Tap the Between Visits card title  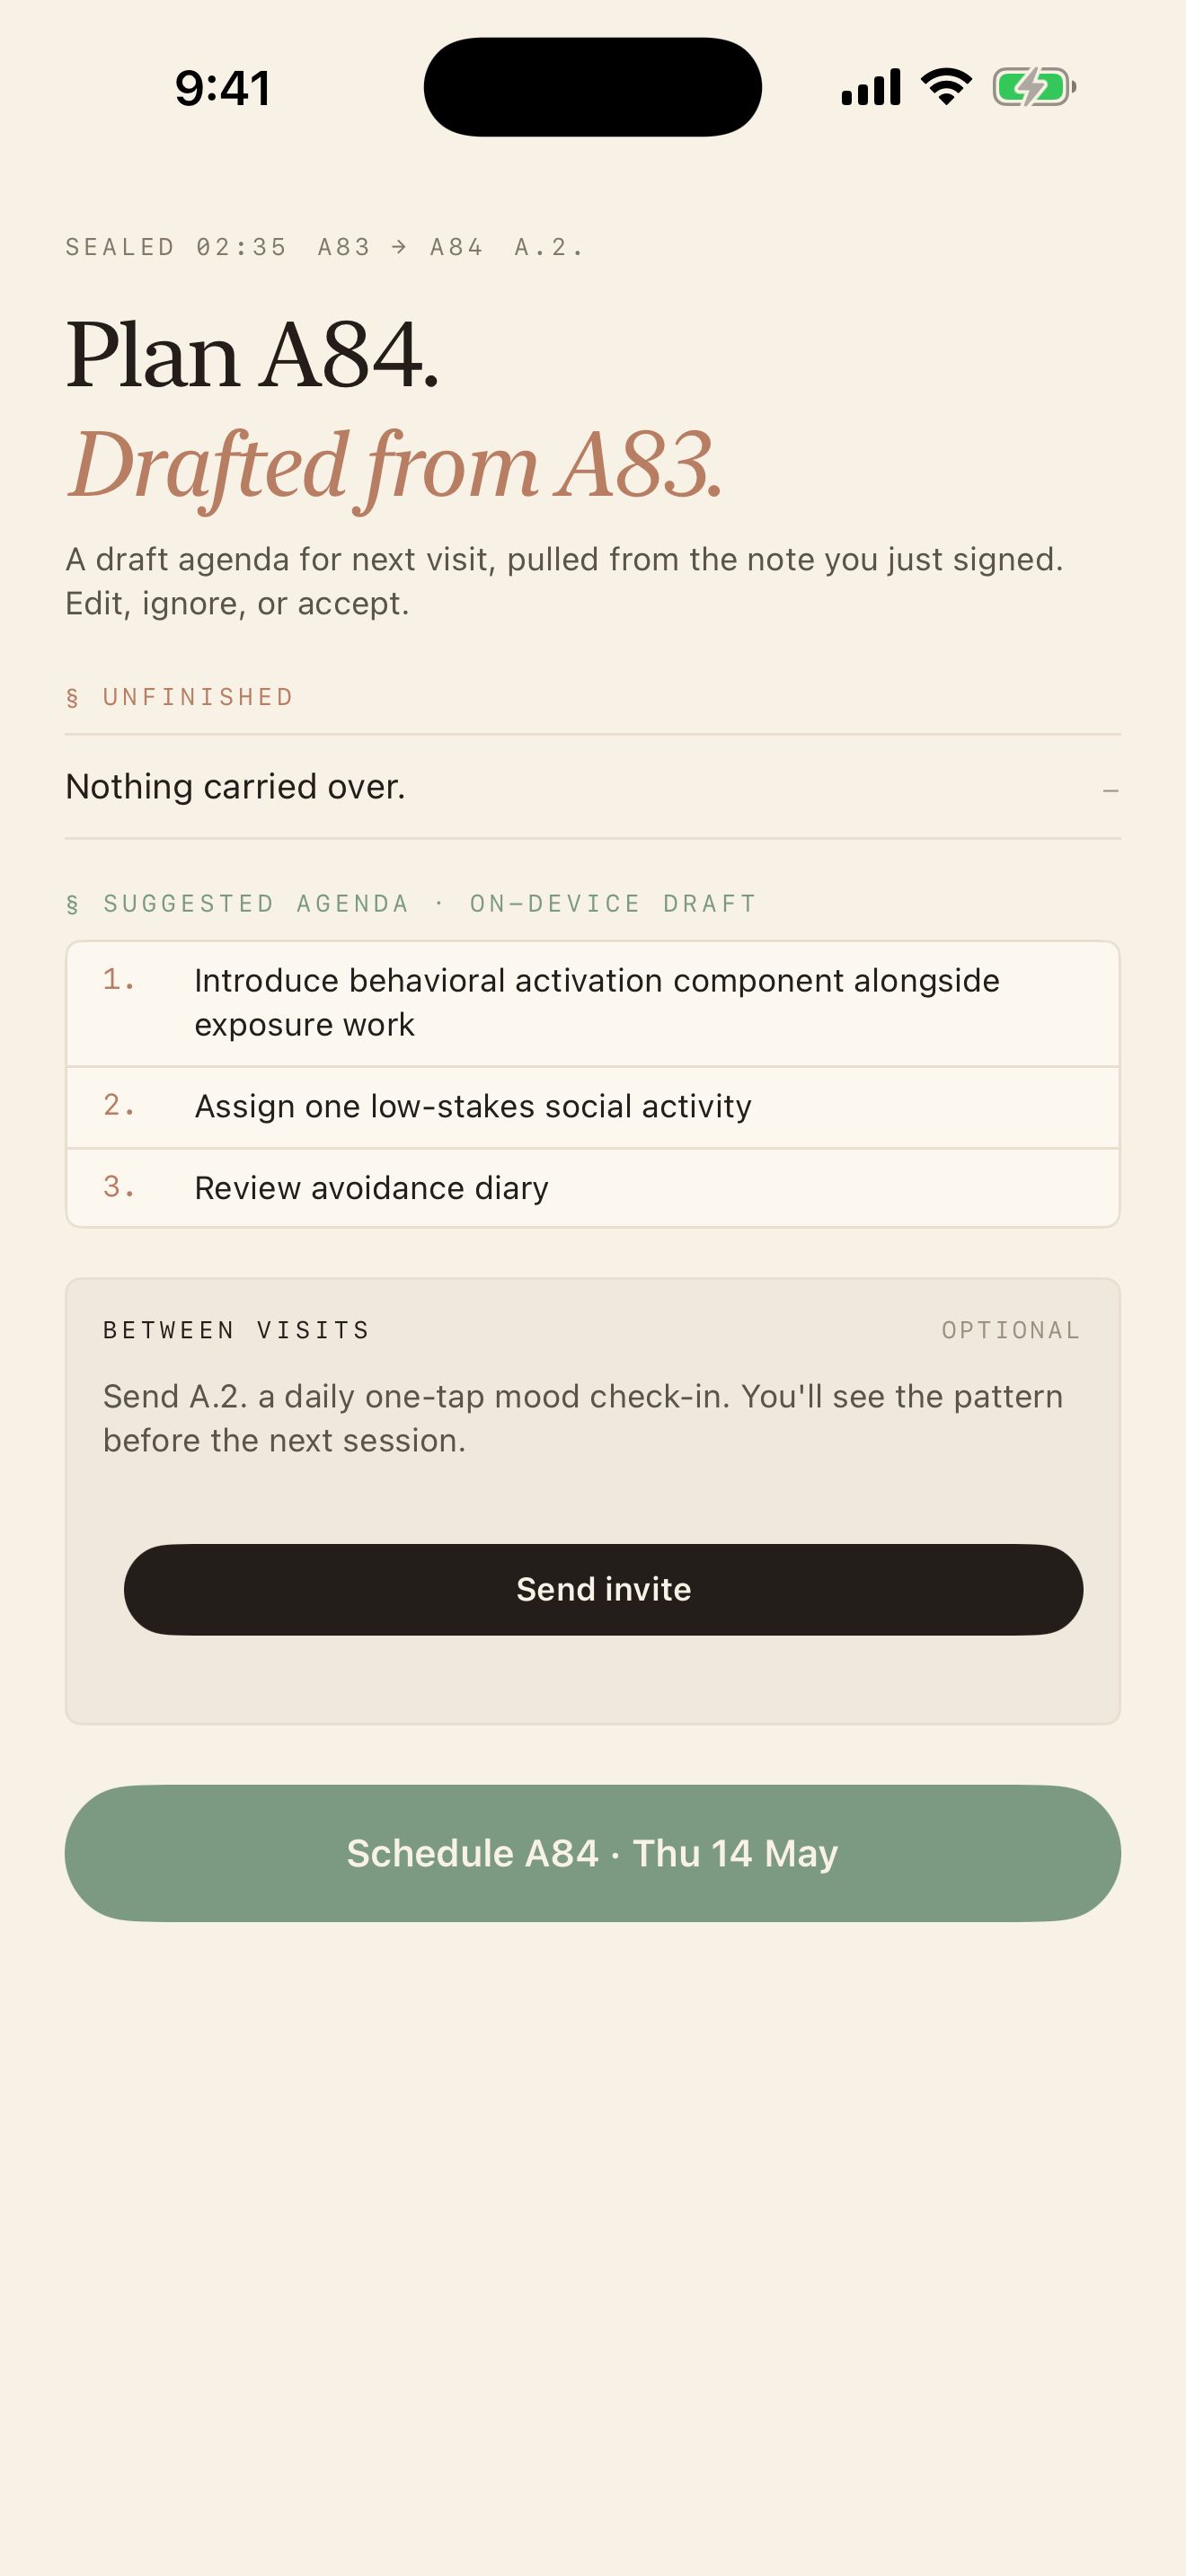click(x=237, y=1330)
